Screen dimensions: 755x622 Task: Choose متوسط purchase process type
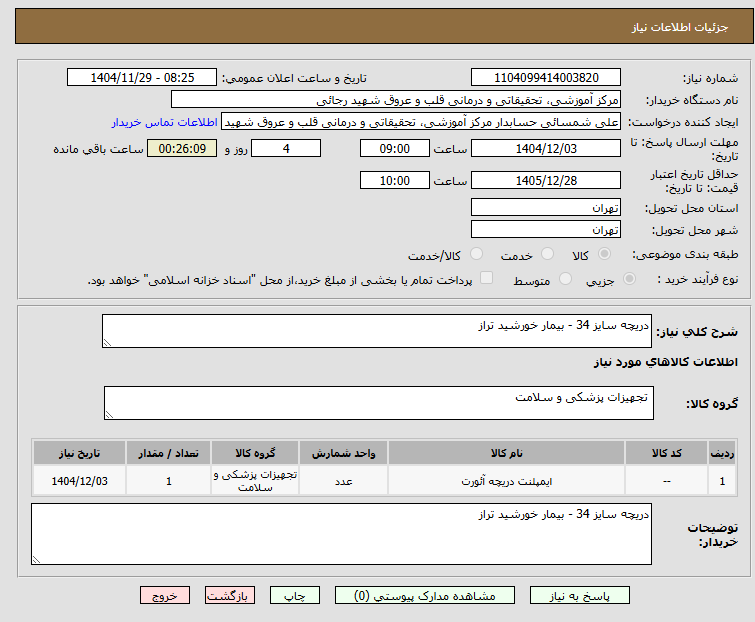tap(565, 279)
